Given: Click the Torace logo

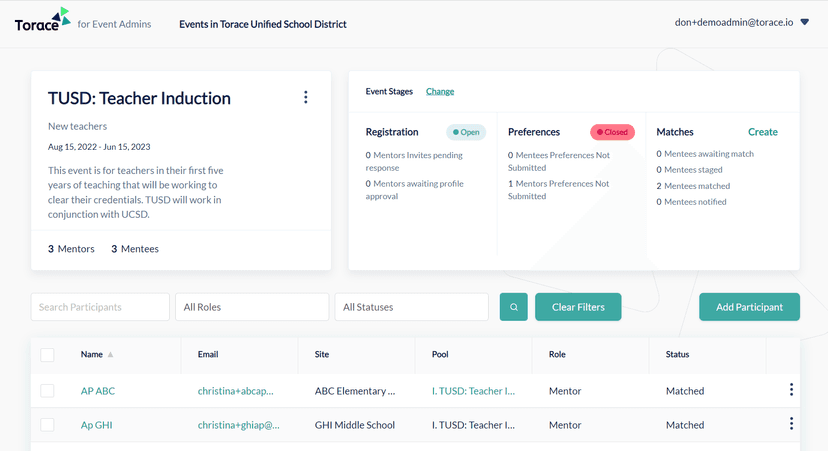Looking at the screenshot, I should [42, 20].
